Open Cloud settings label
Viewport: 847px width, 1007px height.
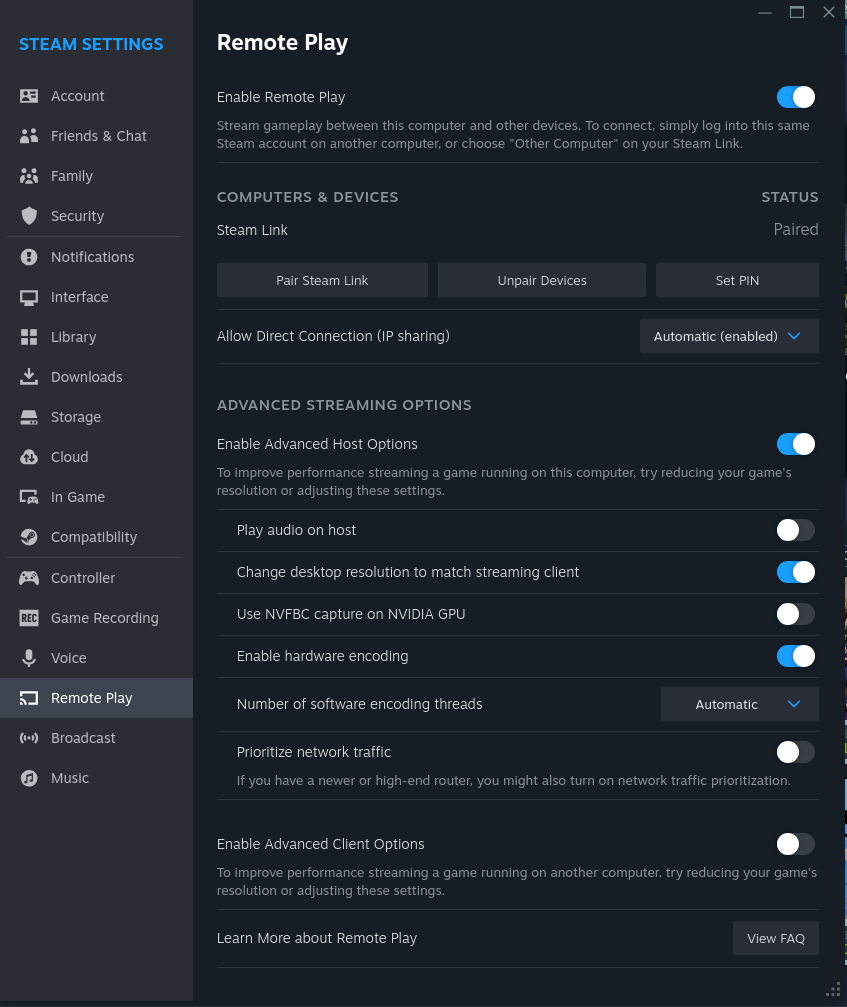coord(69,457)
